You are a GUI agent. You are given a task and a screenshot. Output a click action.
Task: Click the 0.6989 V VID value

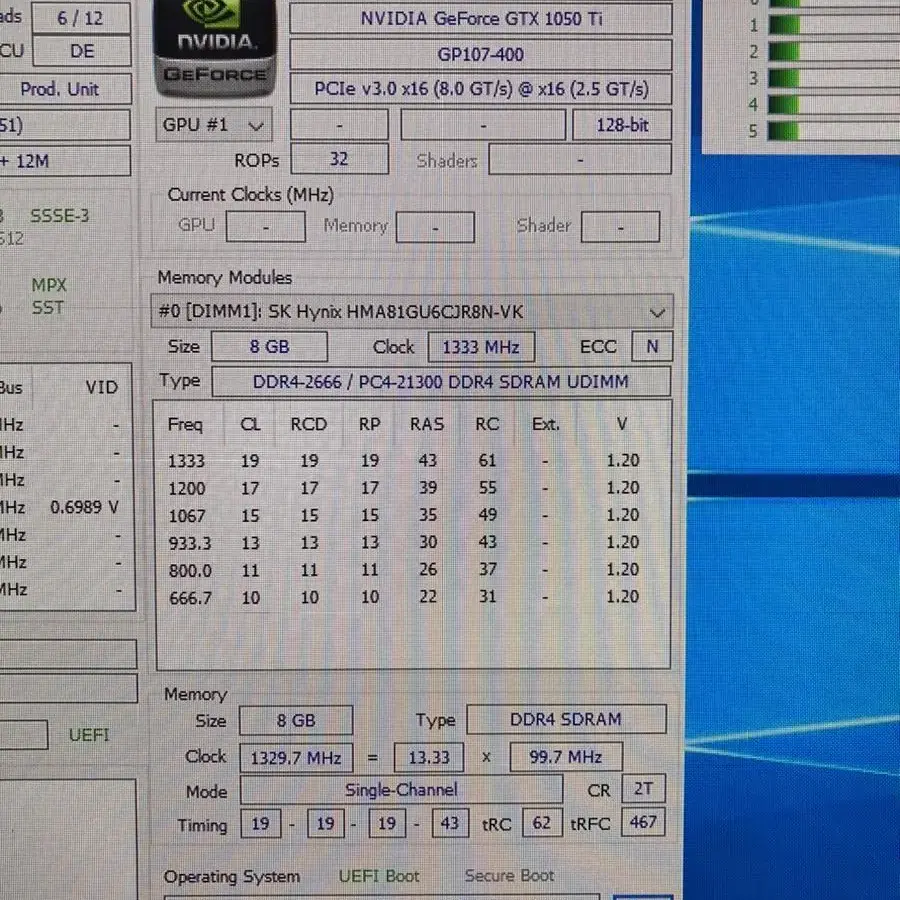click(84, 507)
